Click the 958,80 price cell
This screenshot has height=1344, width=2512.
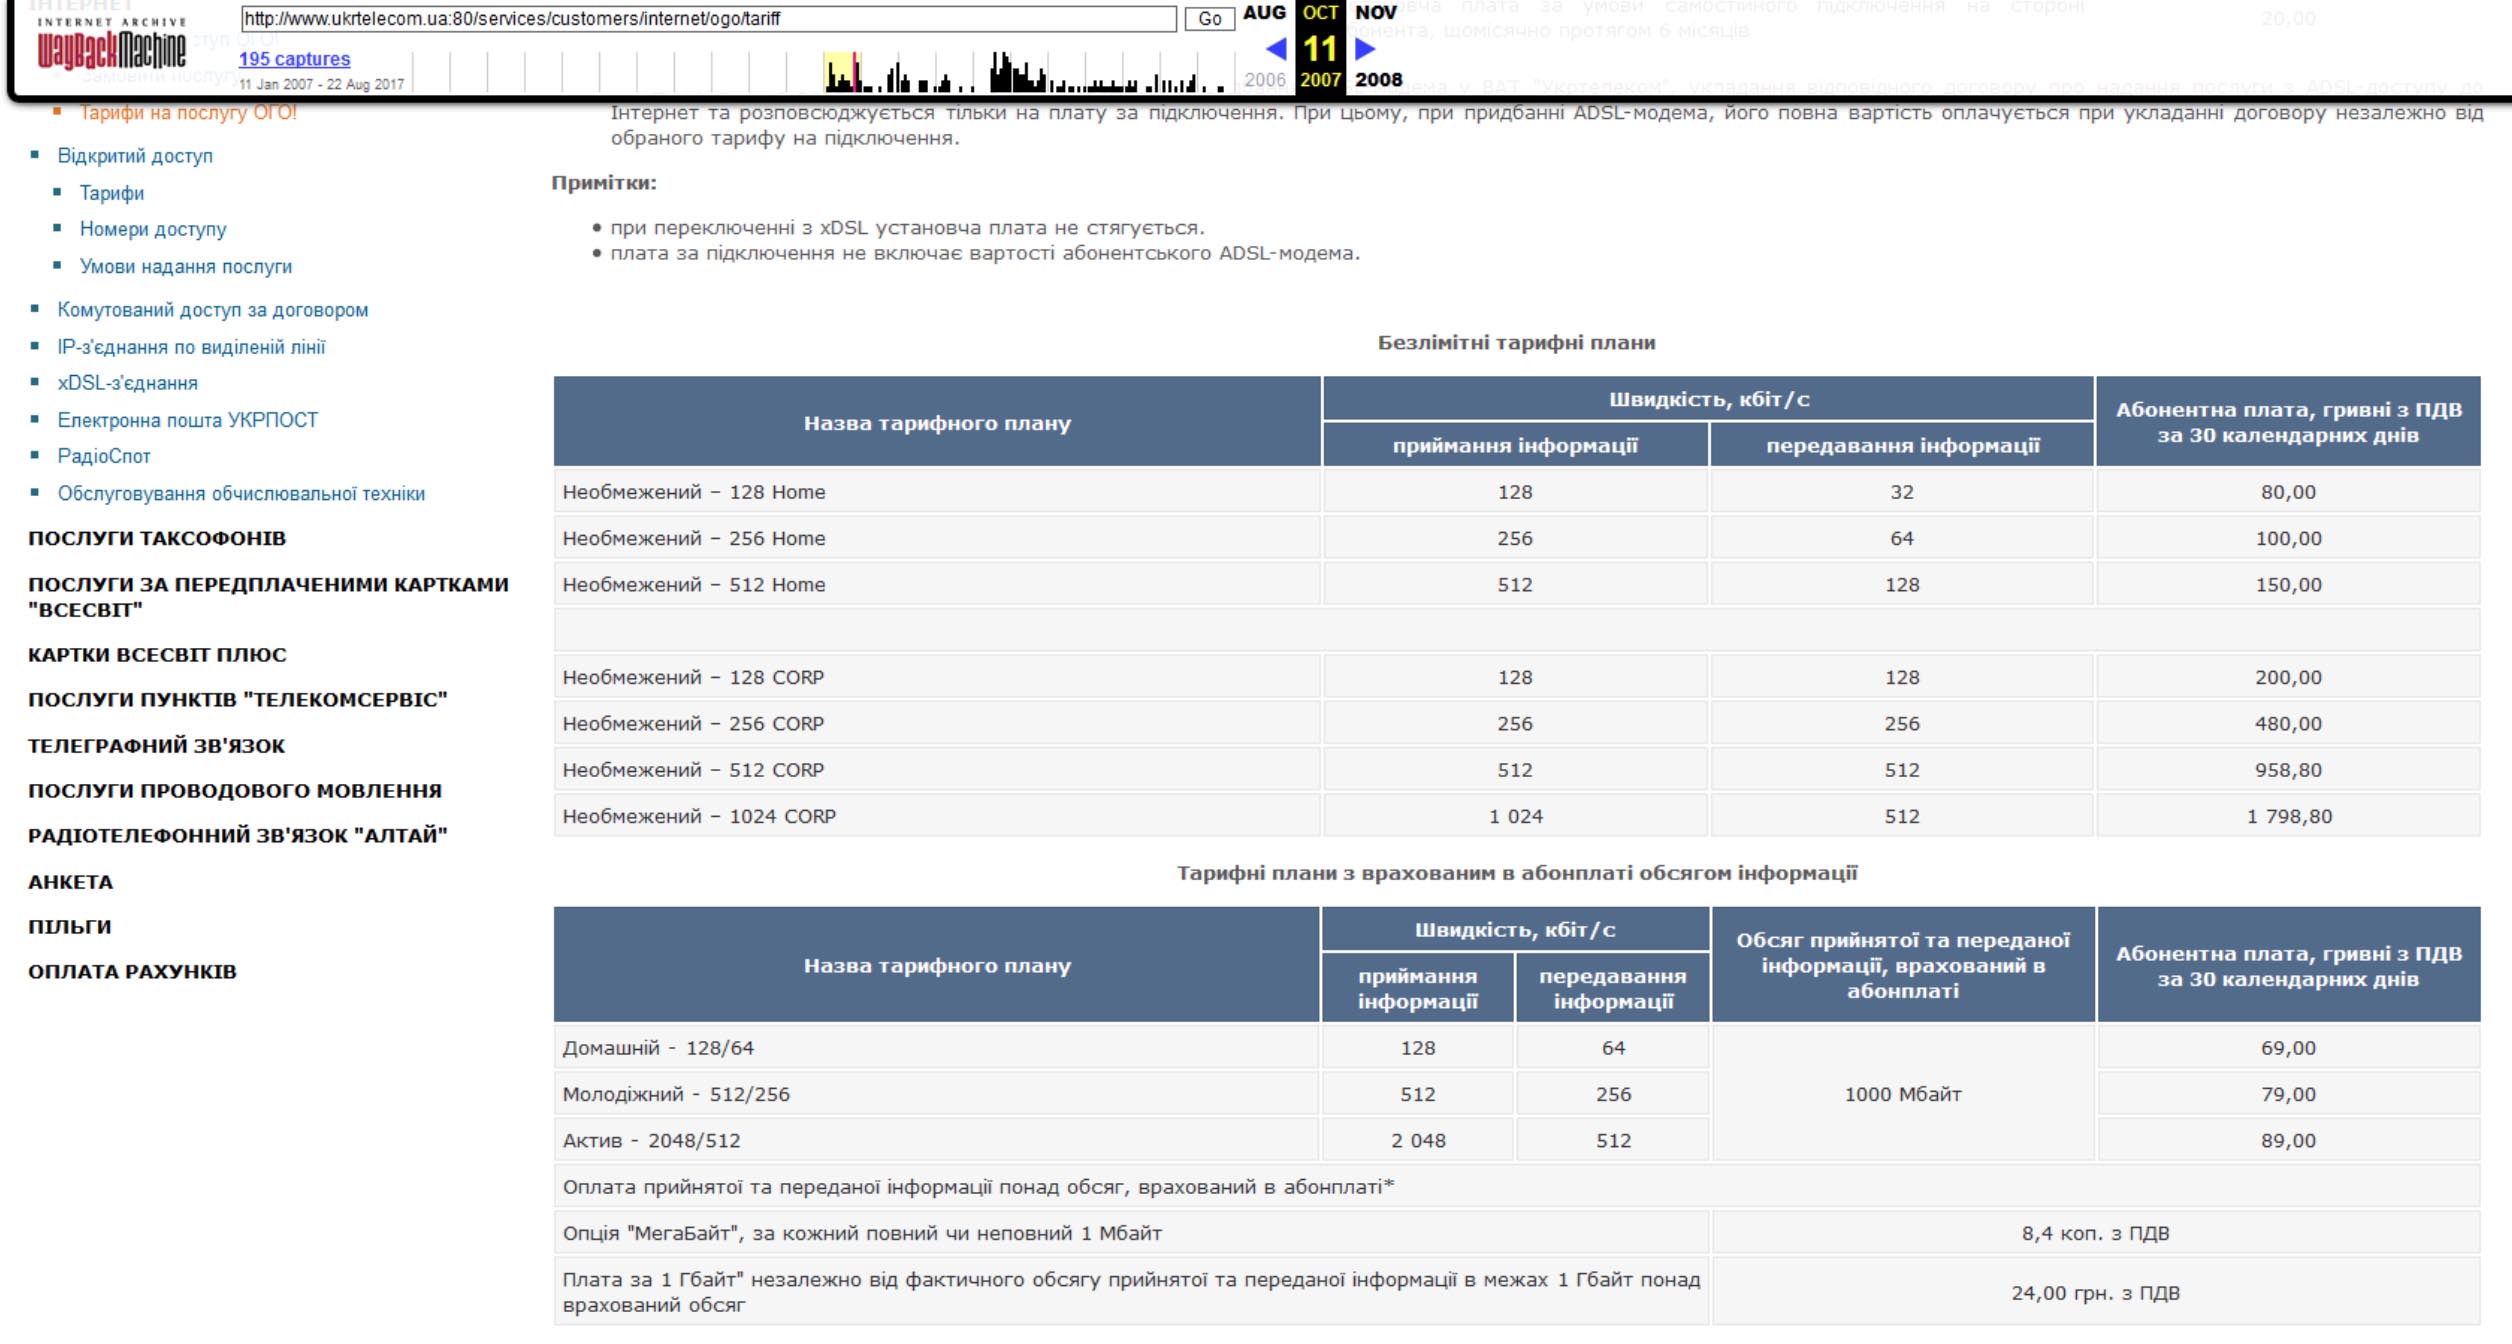(x=2288, y=770)
